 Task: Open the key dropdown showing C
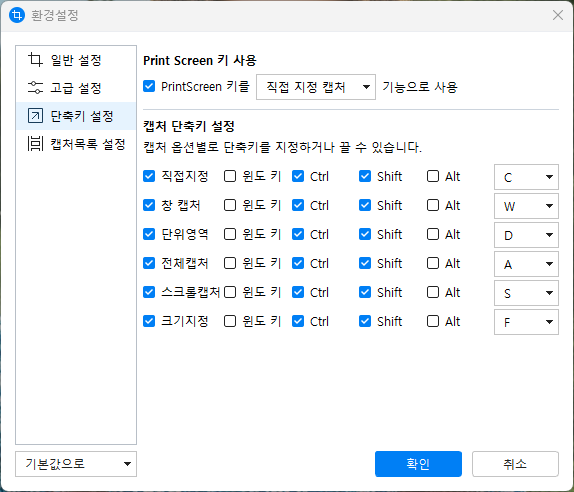pyautogui.click(x=526, y=177)
